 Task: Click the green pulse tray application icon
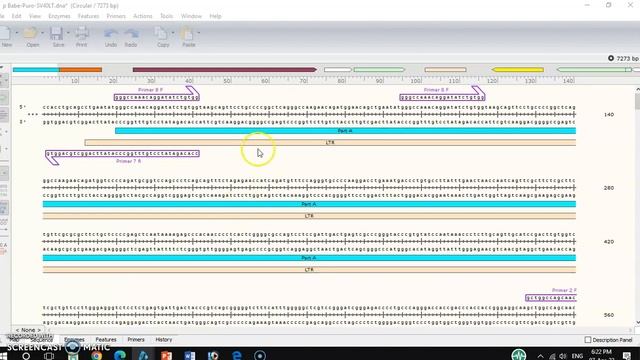tap(519, 355)
